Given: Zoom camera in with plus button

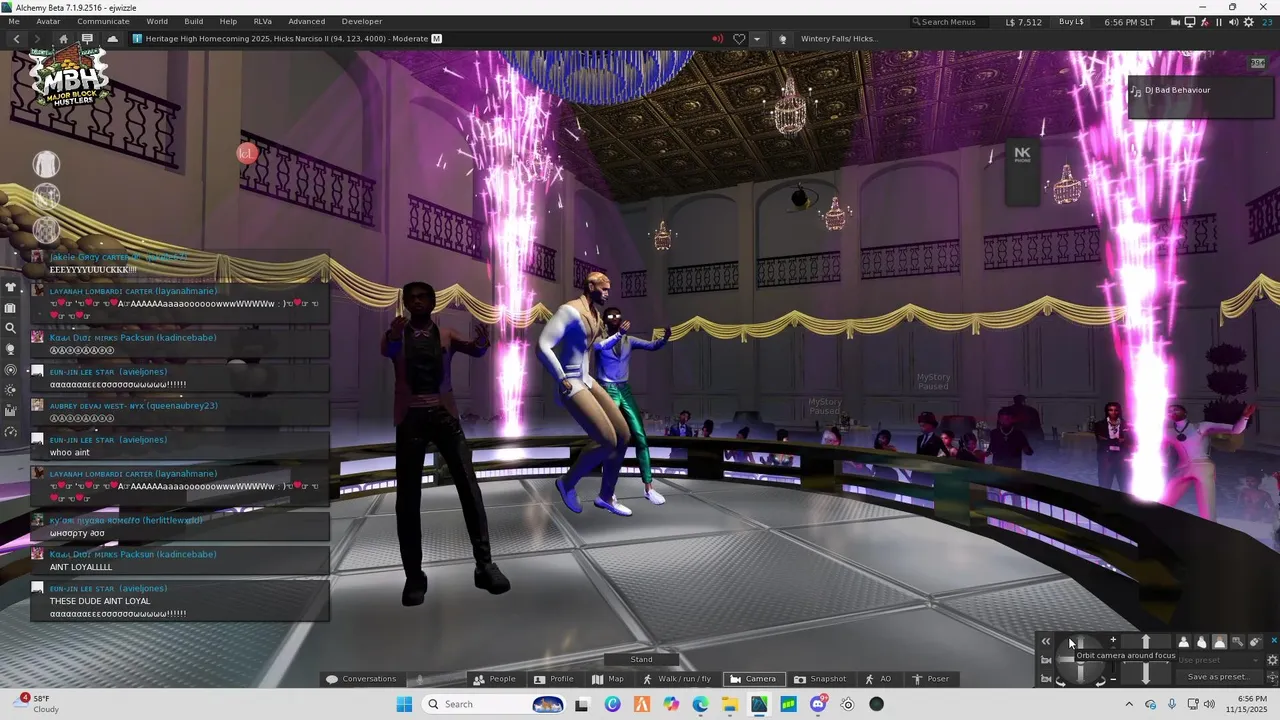Looking at the screenshot, I should (1113, 639).
